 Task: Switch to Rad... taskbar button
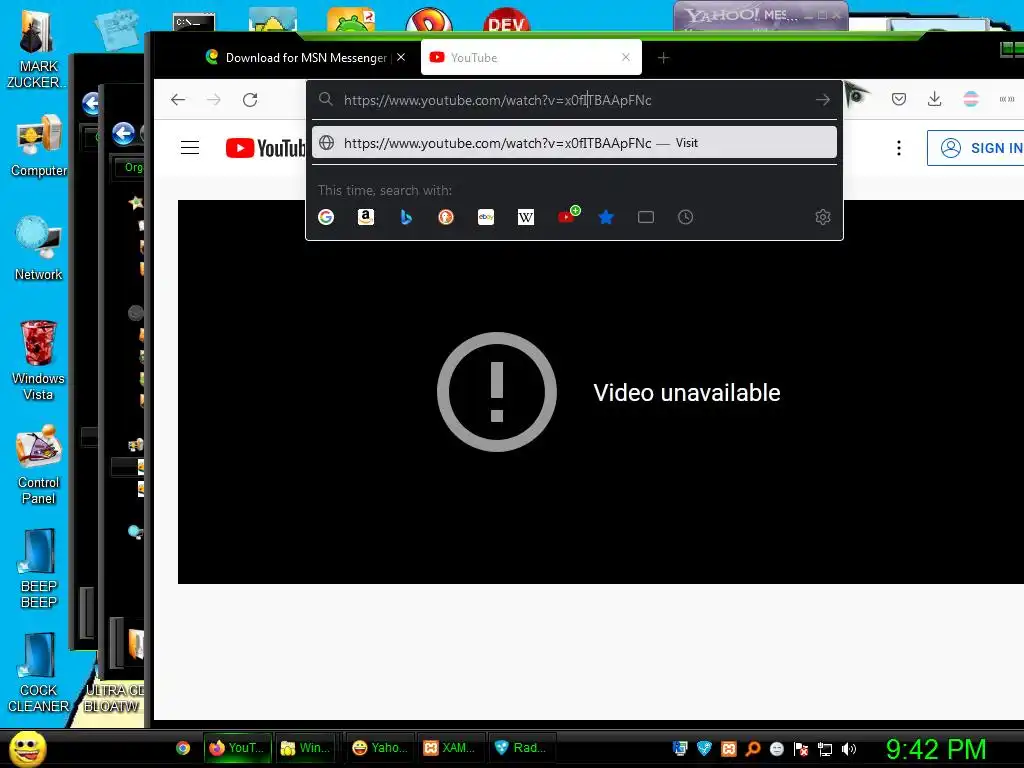(521, 748)
